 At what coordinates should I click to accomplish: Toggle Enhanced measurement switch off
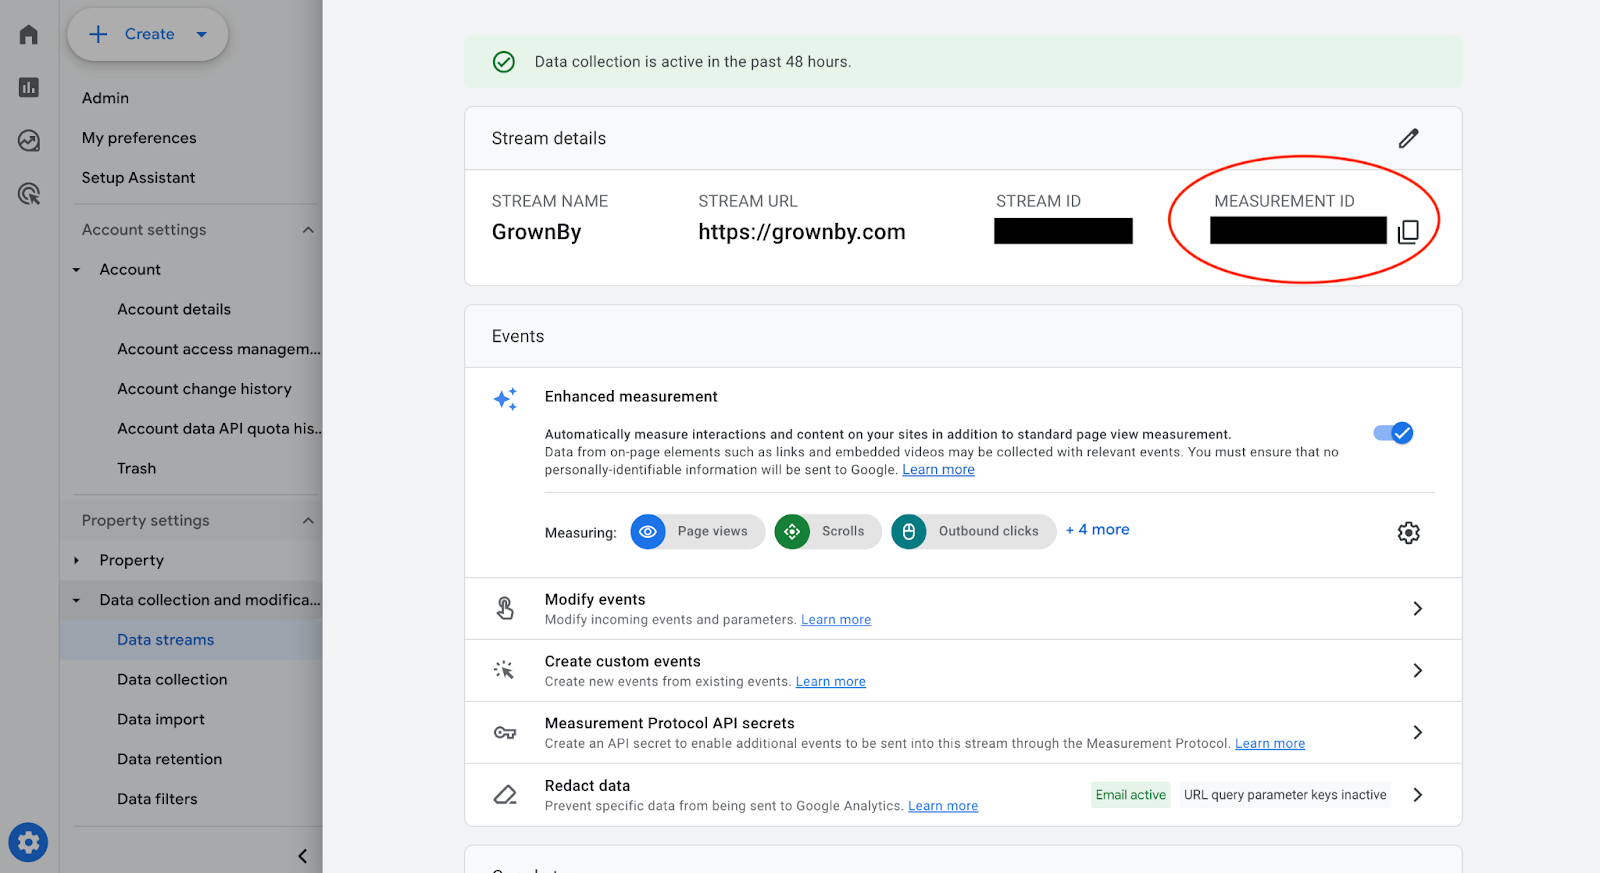pyautogui.click(x=1393, y=433)
